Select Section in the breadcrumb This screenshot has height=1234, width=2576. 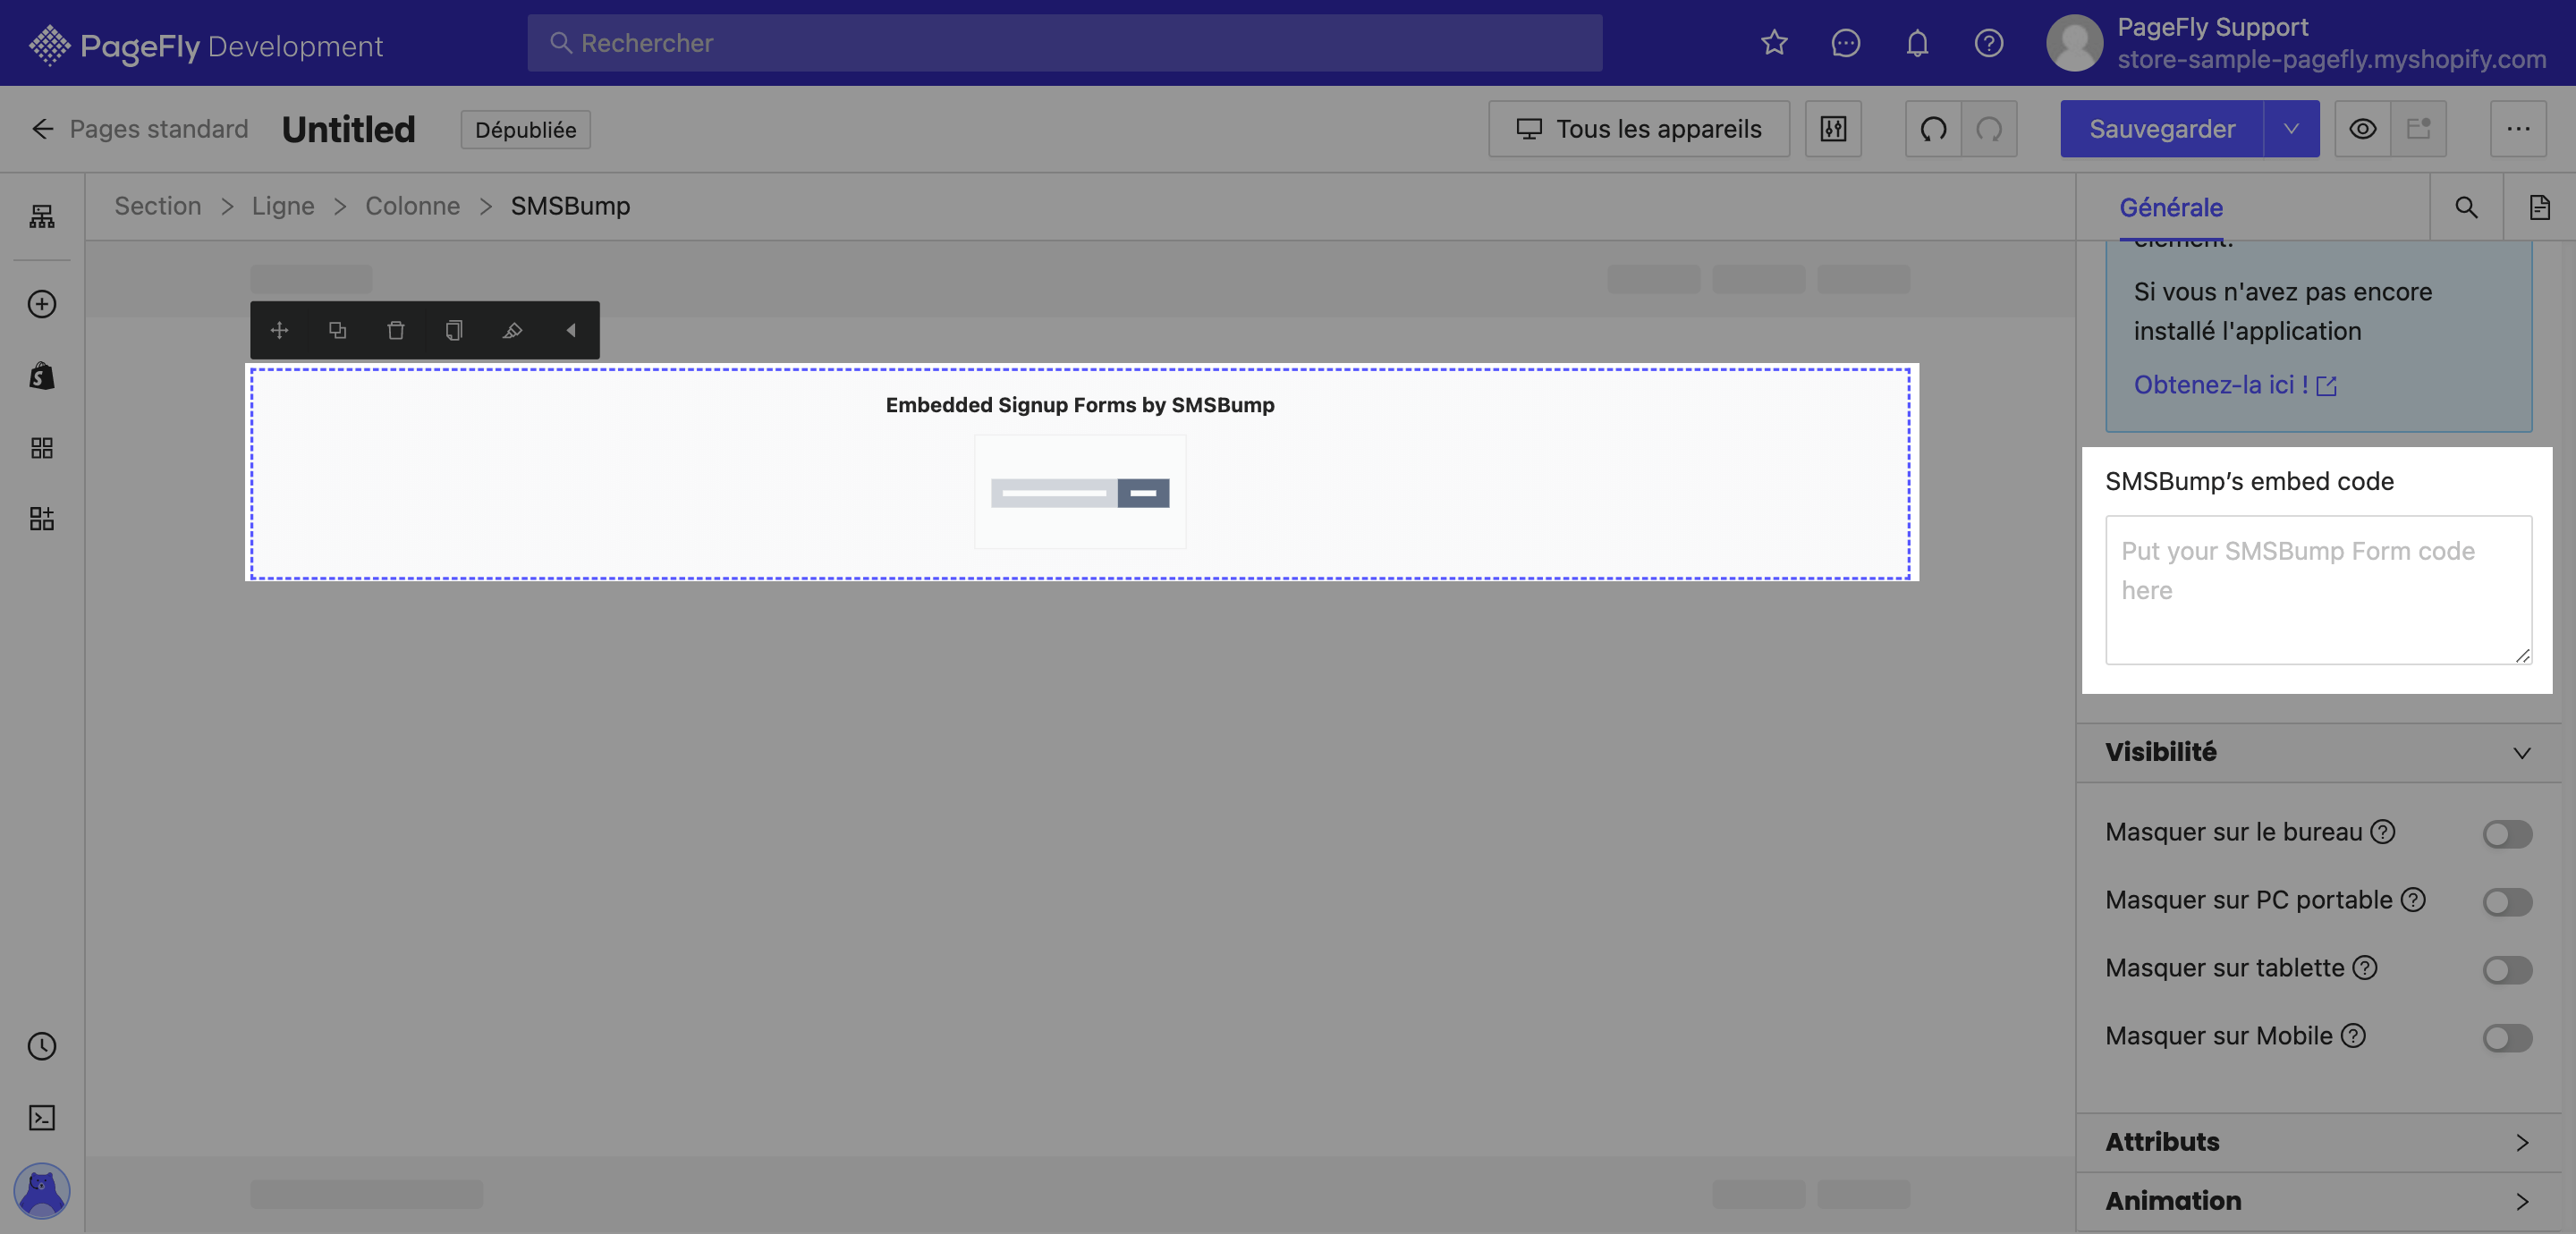tap(158, 206)
